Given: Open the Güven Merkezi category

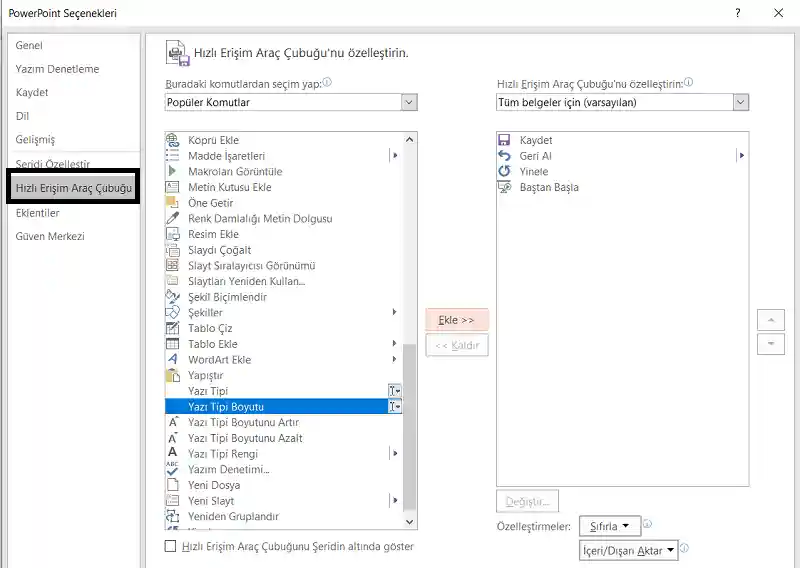Looking at the screenshot, I should coord(50,236).
